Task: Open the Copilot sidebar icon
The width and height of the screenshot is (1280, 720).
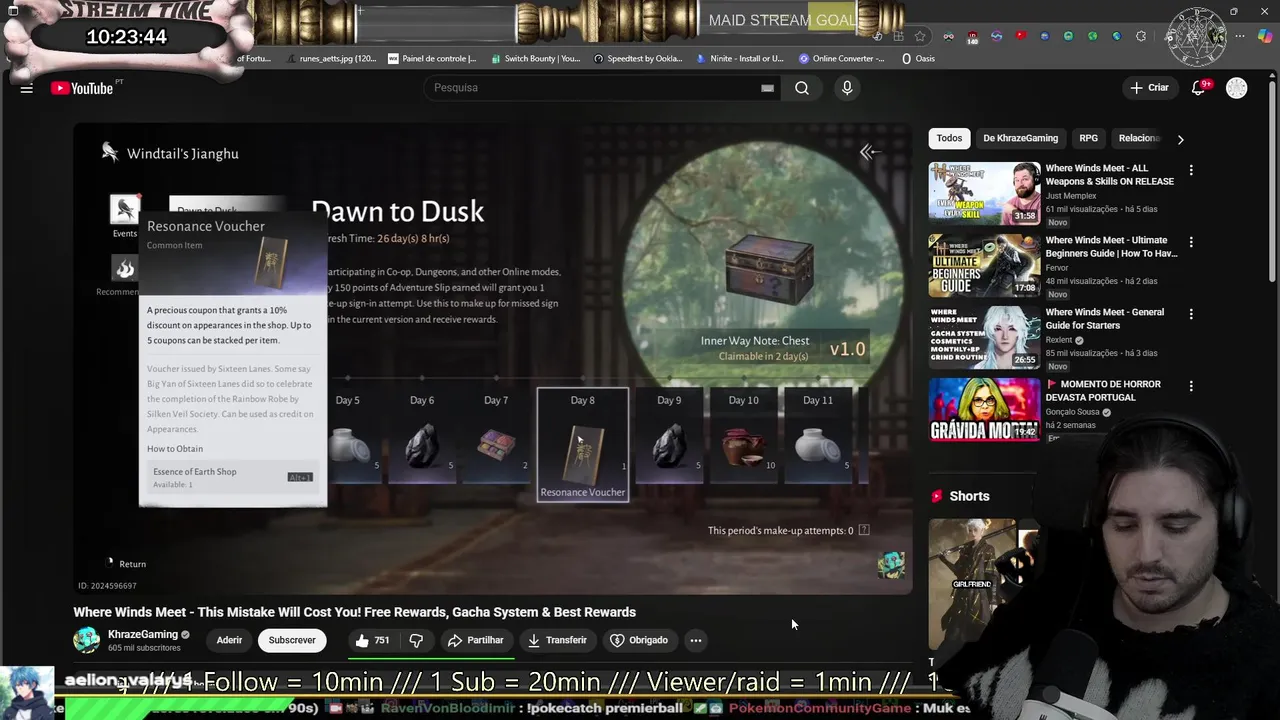Action: pos(1265,36)
